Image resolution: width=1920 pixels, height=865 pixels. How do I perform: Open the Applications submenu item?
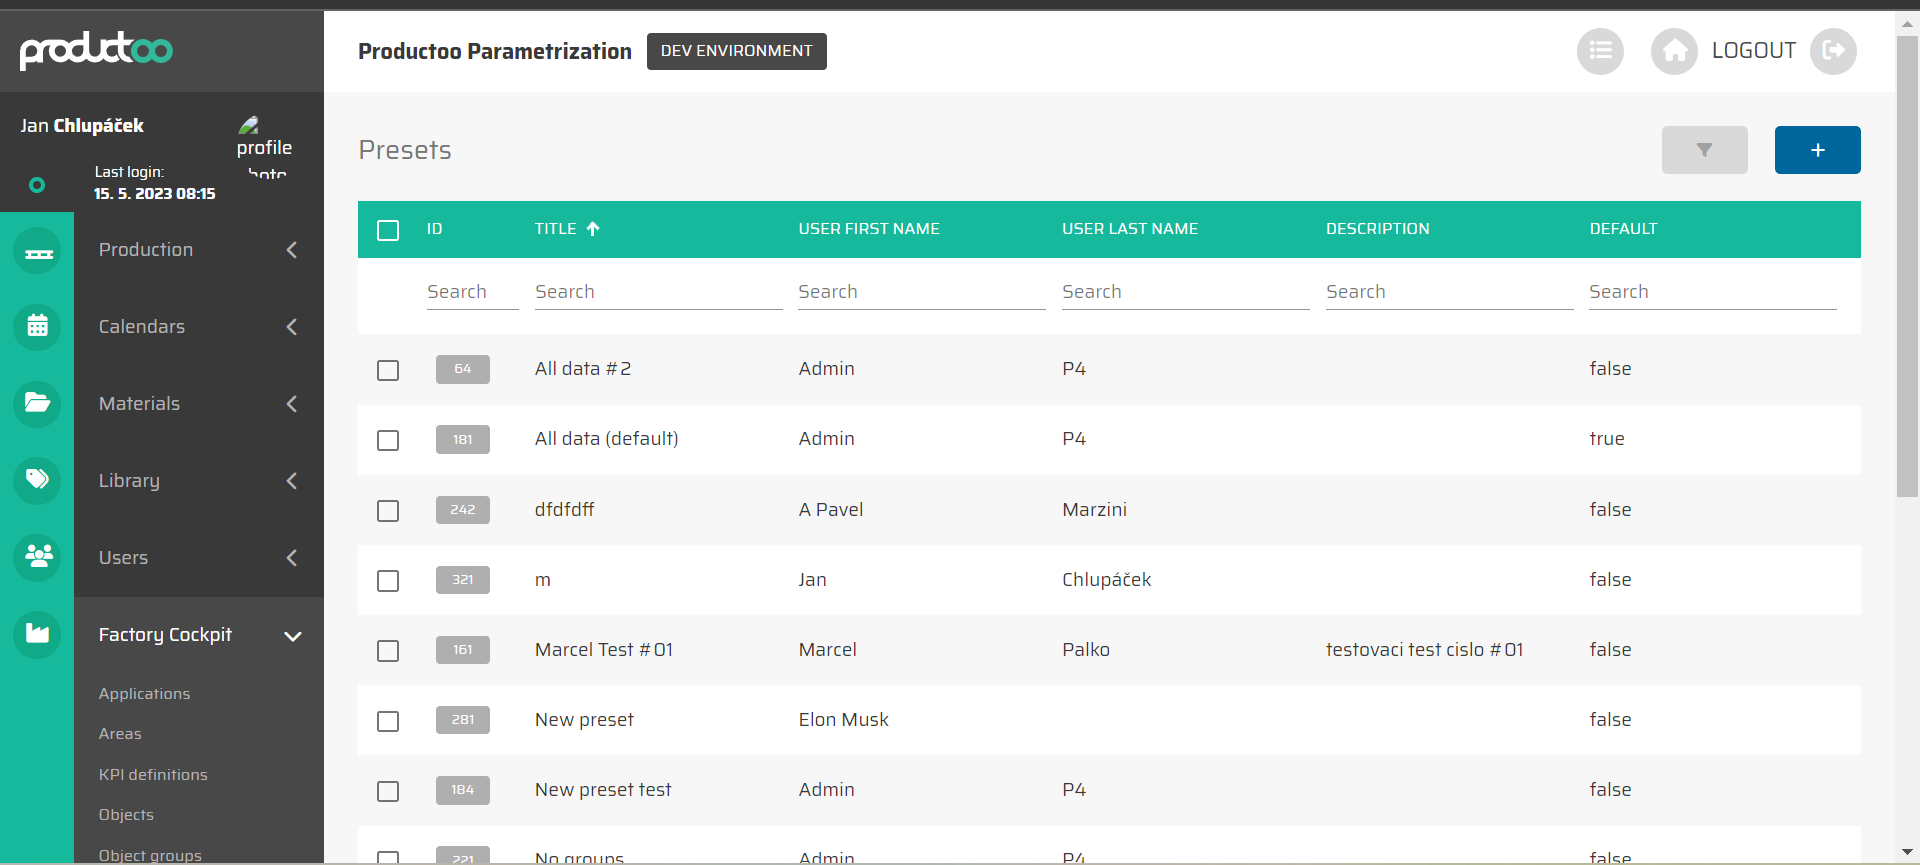(144, 694)
